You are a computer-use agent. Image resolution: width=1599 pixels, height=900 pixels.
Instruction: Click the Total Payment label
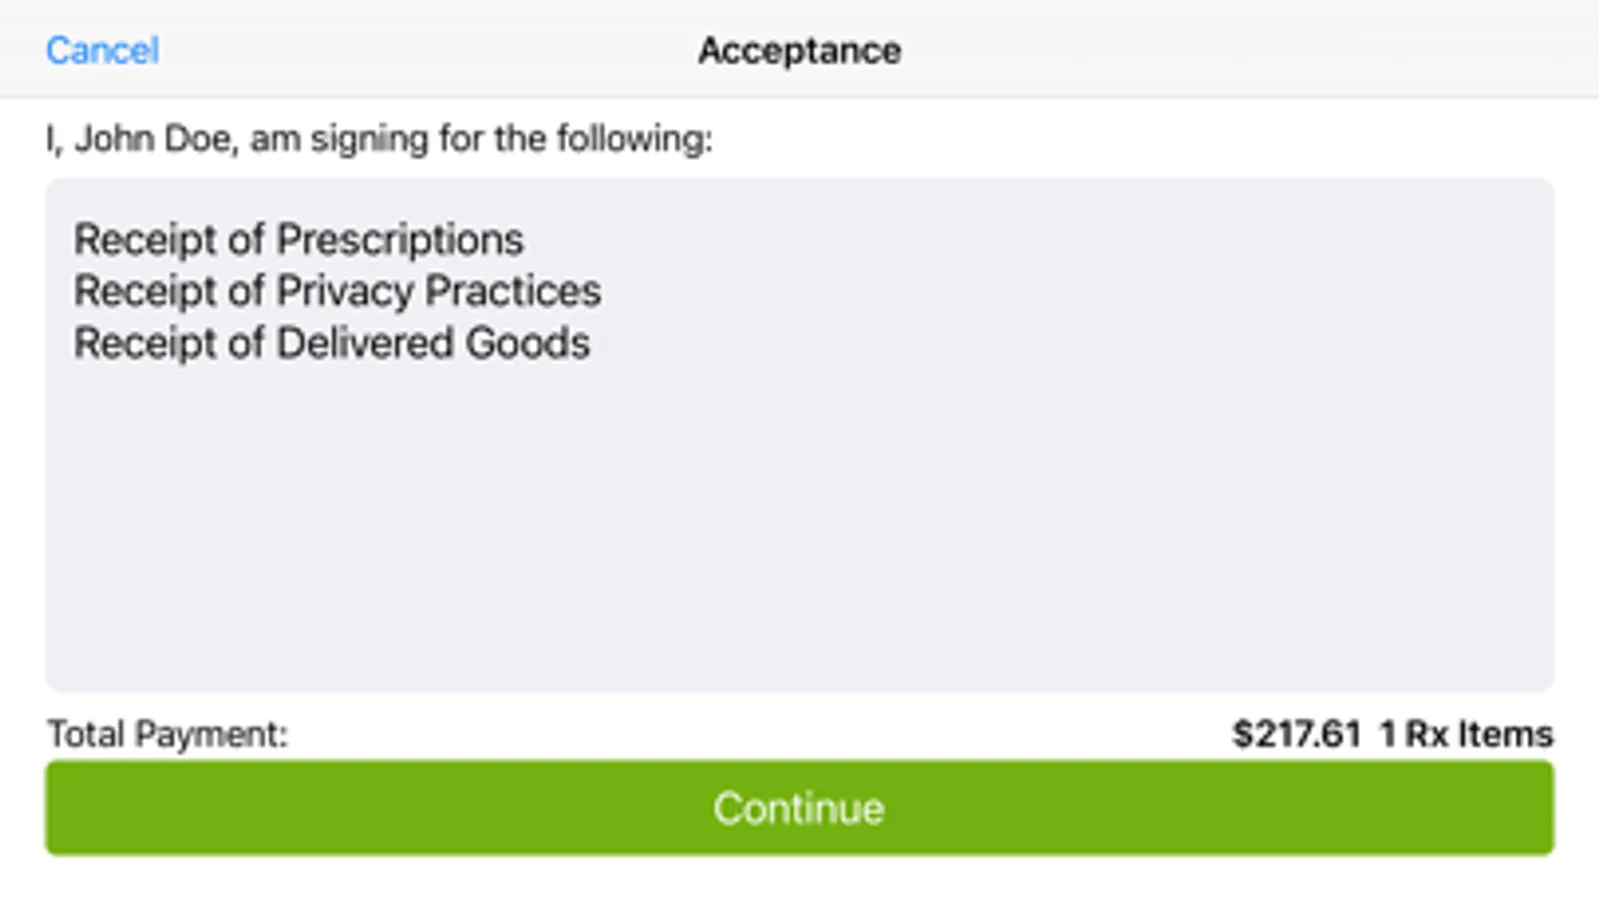pos(167,734)
